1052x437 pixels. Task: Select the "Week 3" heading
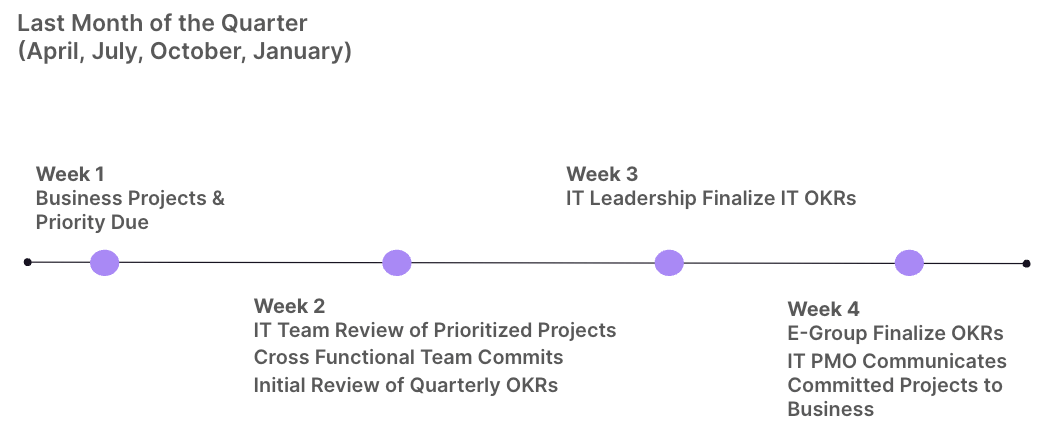click(x=602, y=173)
